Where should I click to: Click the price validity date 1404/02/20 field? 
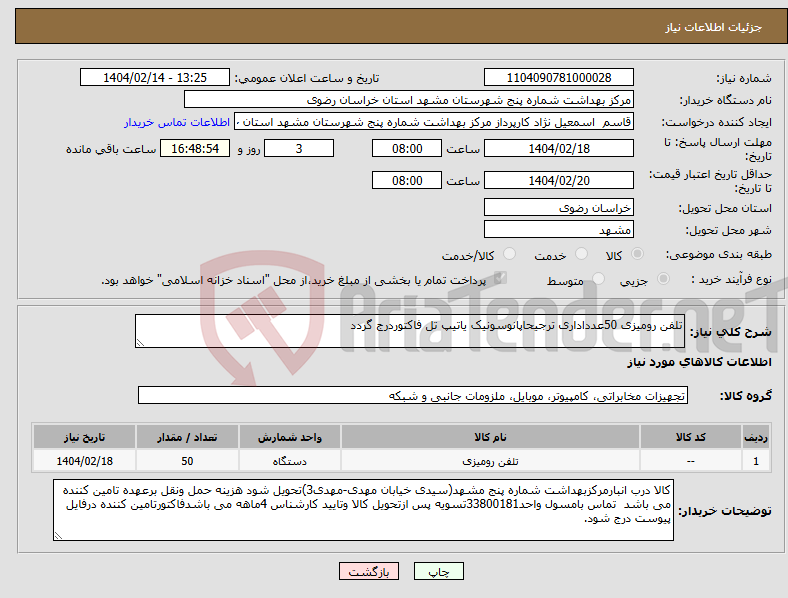[x=558, y=180]
